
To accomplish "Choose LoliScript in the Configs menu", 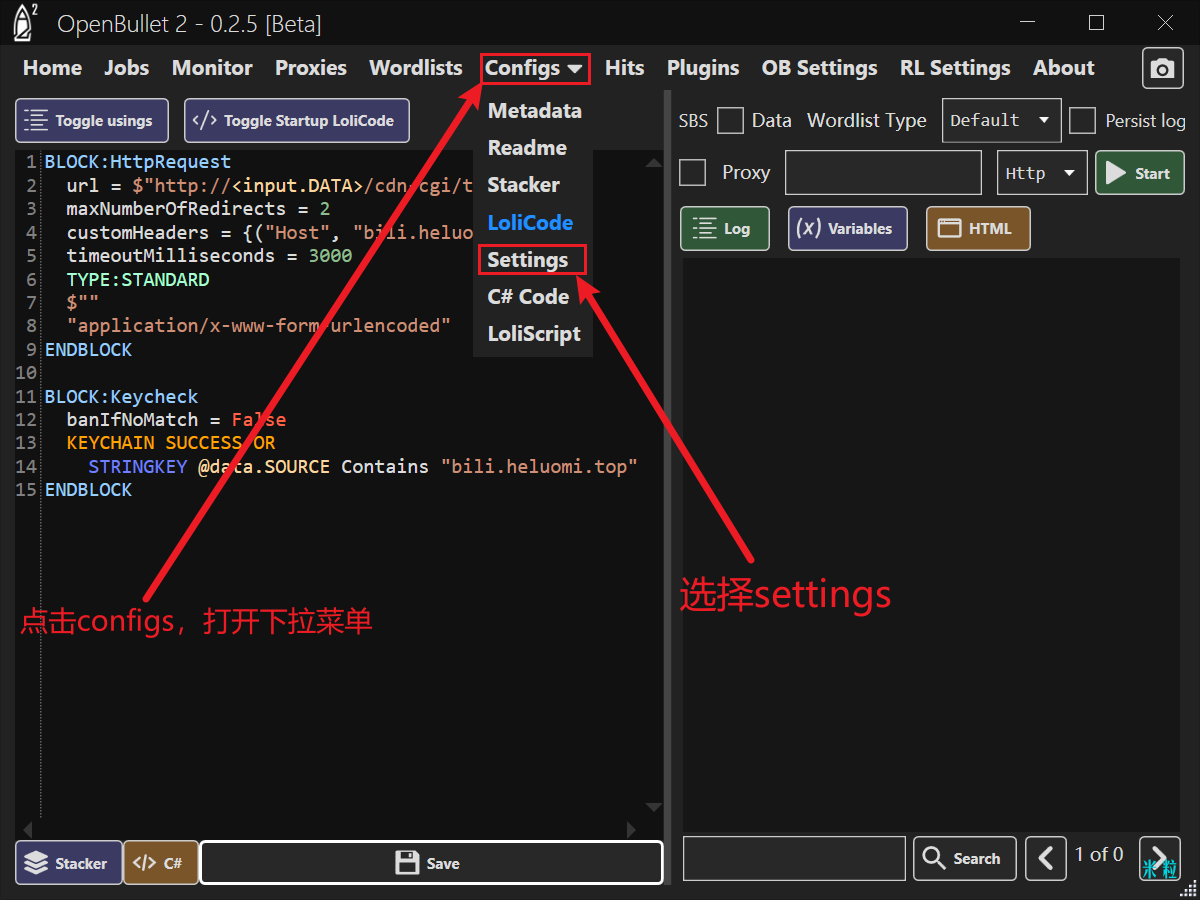I will 534,334.
